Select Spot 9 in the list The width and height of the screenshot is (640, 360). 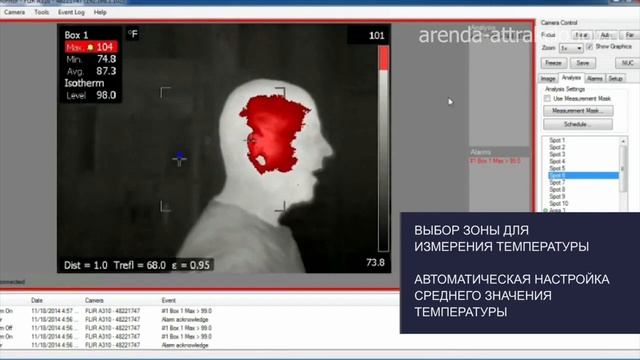(557, 196)
